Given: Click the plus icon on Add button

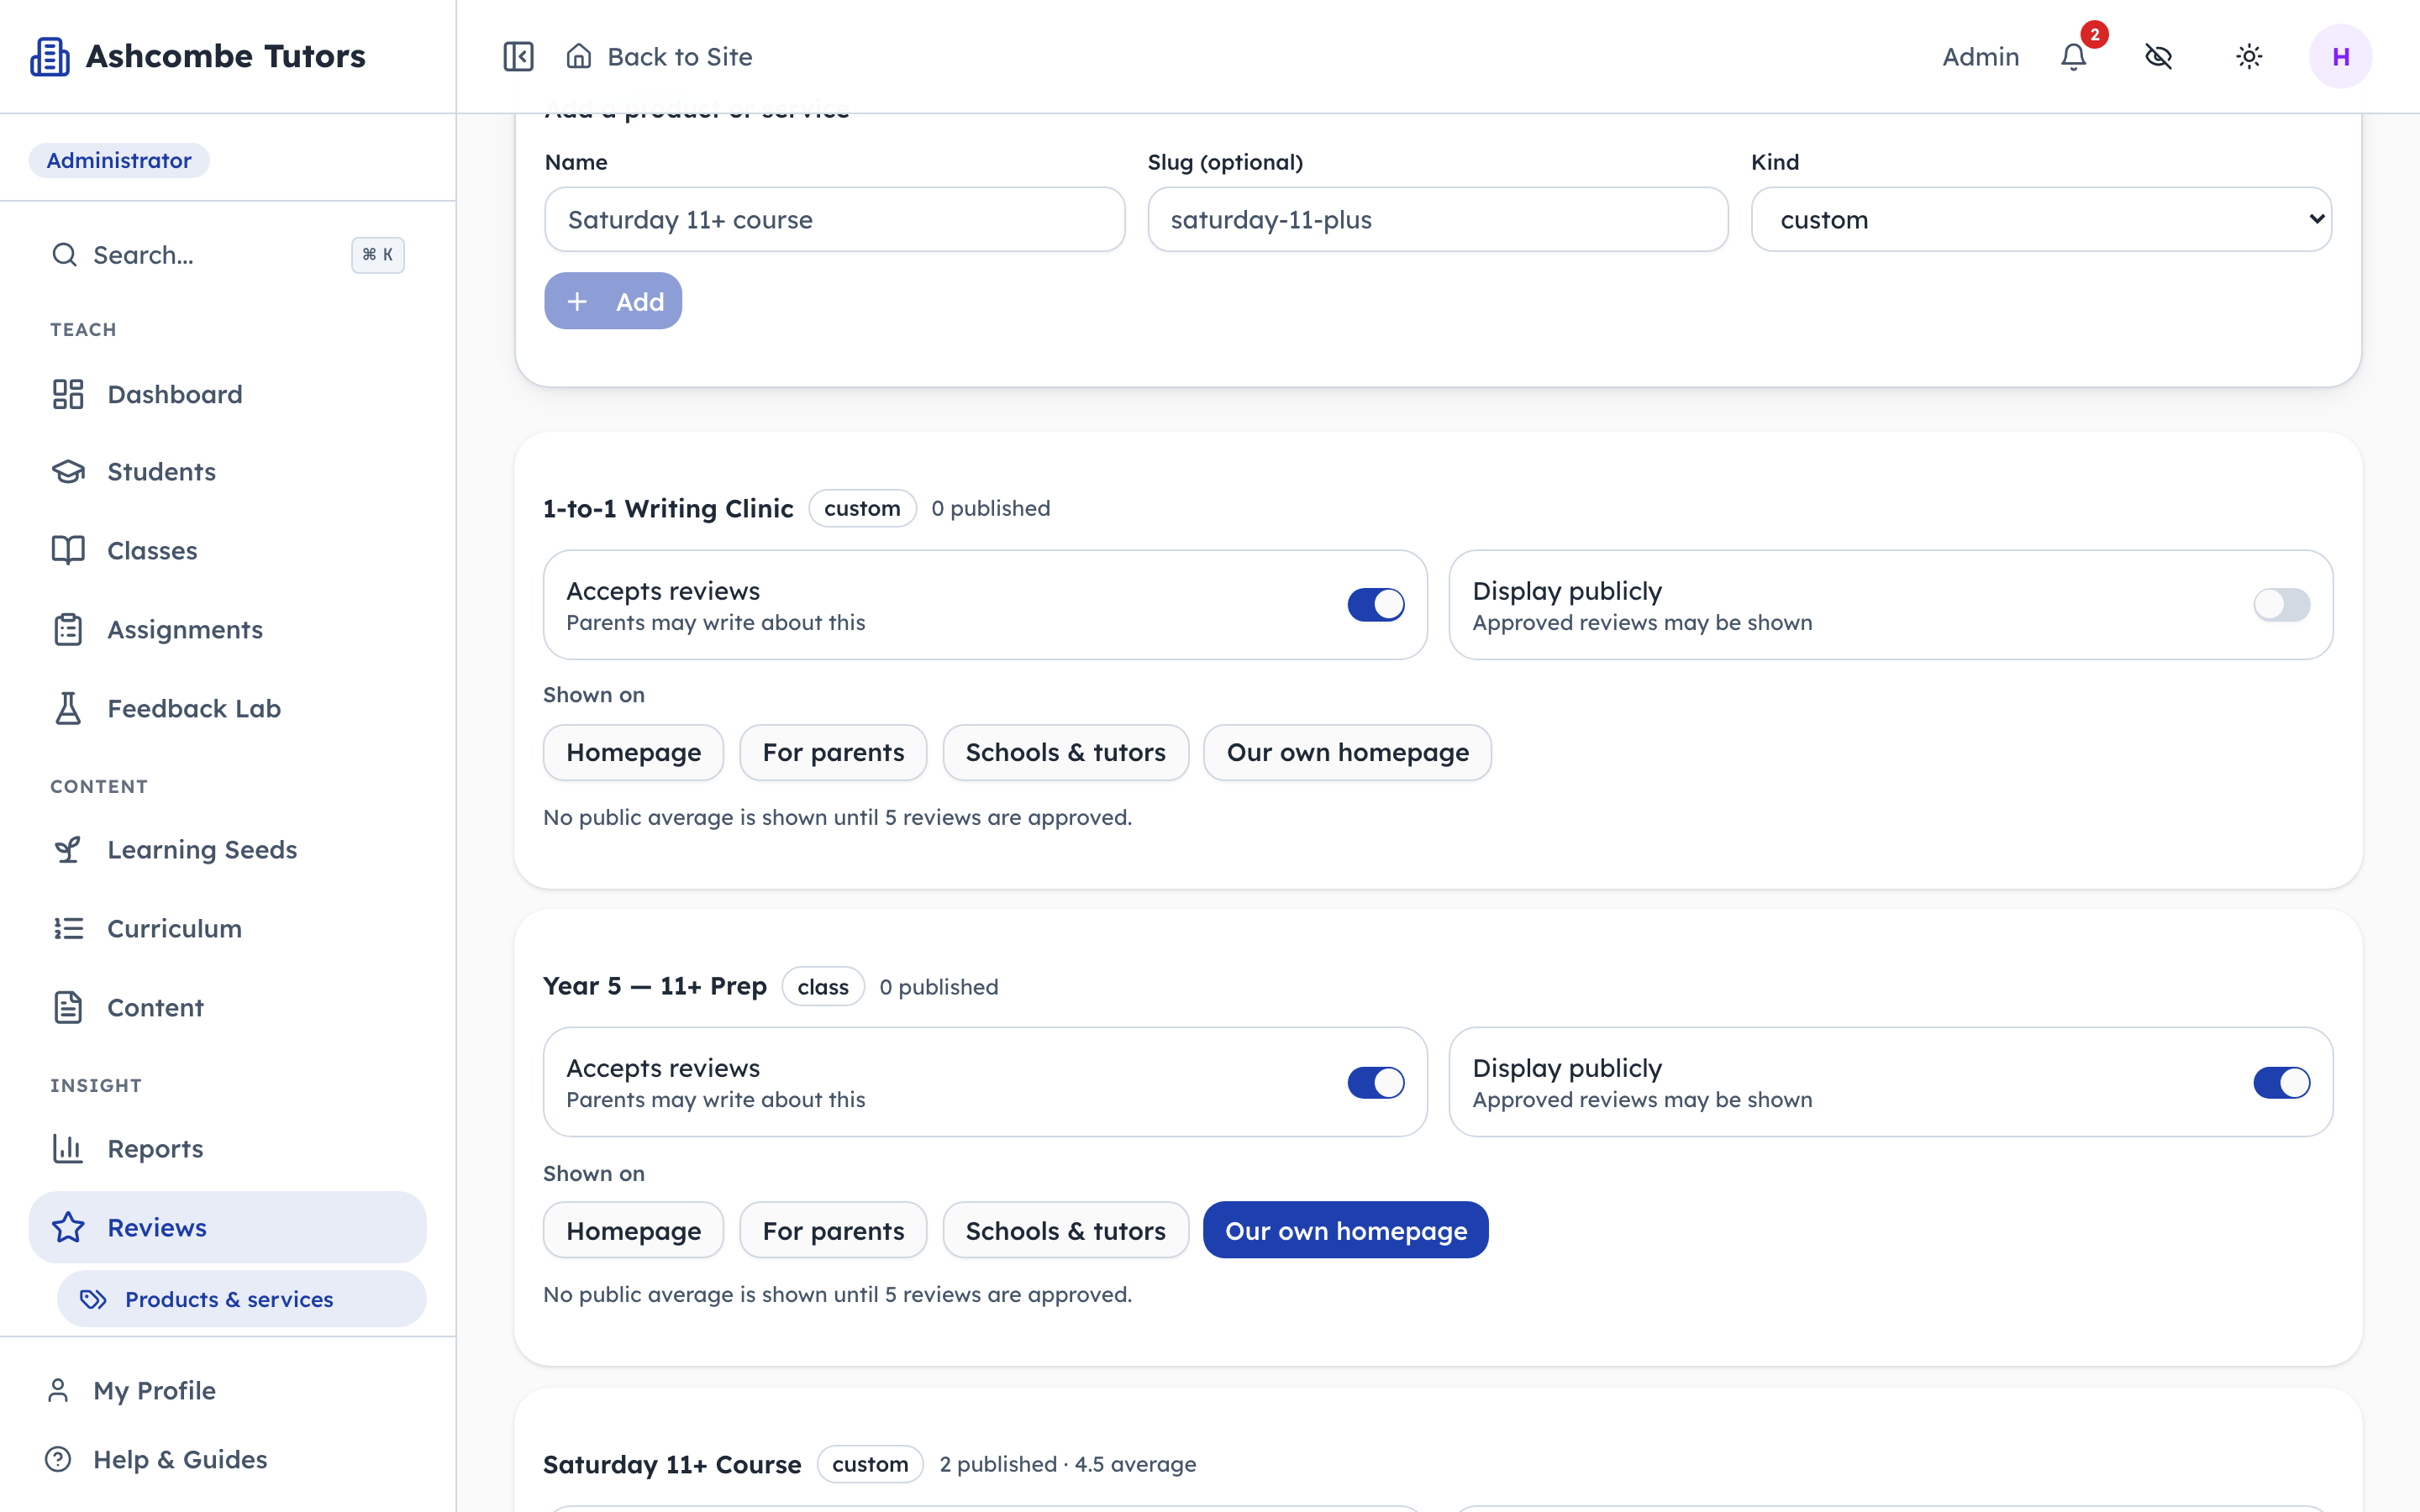Looking at the screenshot, I should [577, 301].
